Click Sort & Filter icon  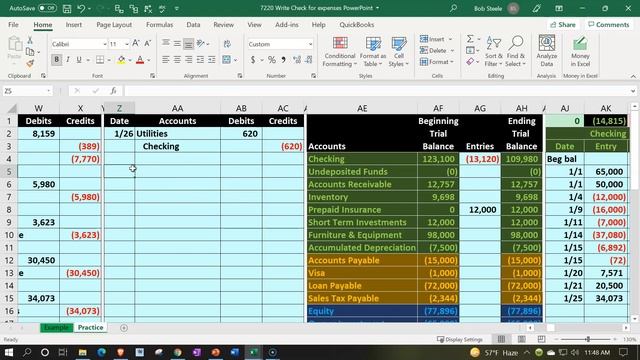click(493, 51)
